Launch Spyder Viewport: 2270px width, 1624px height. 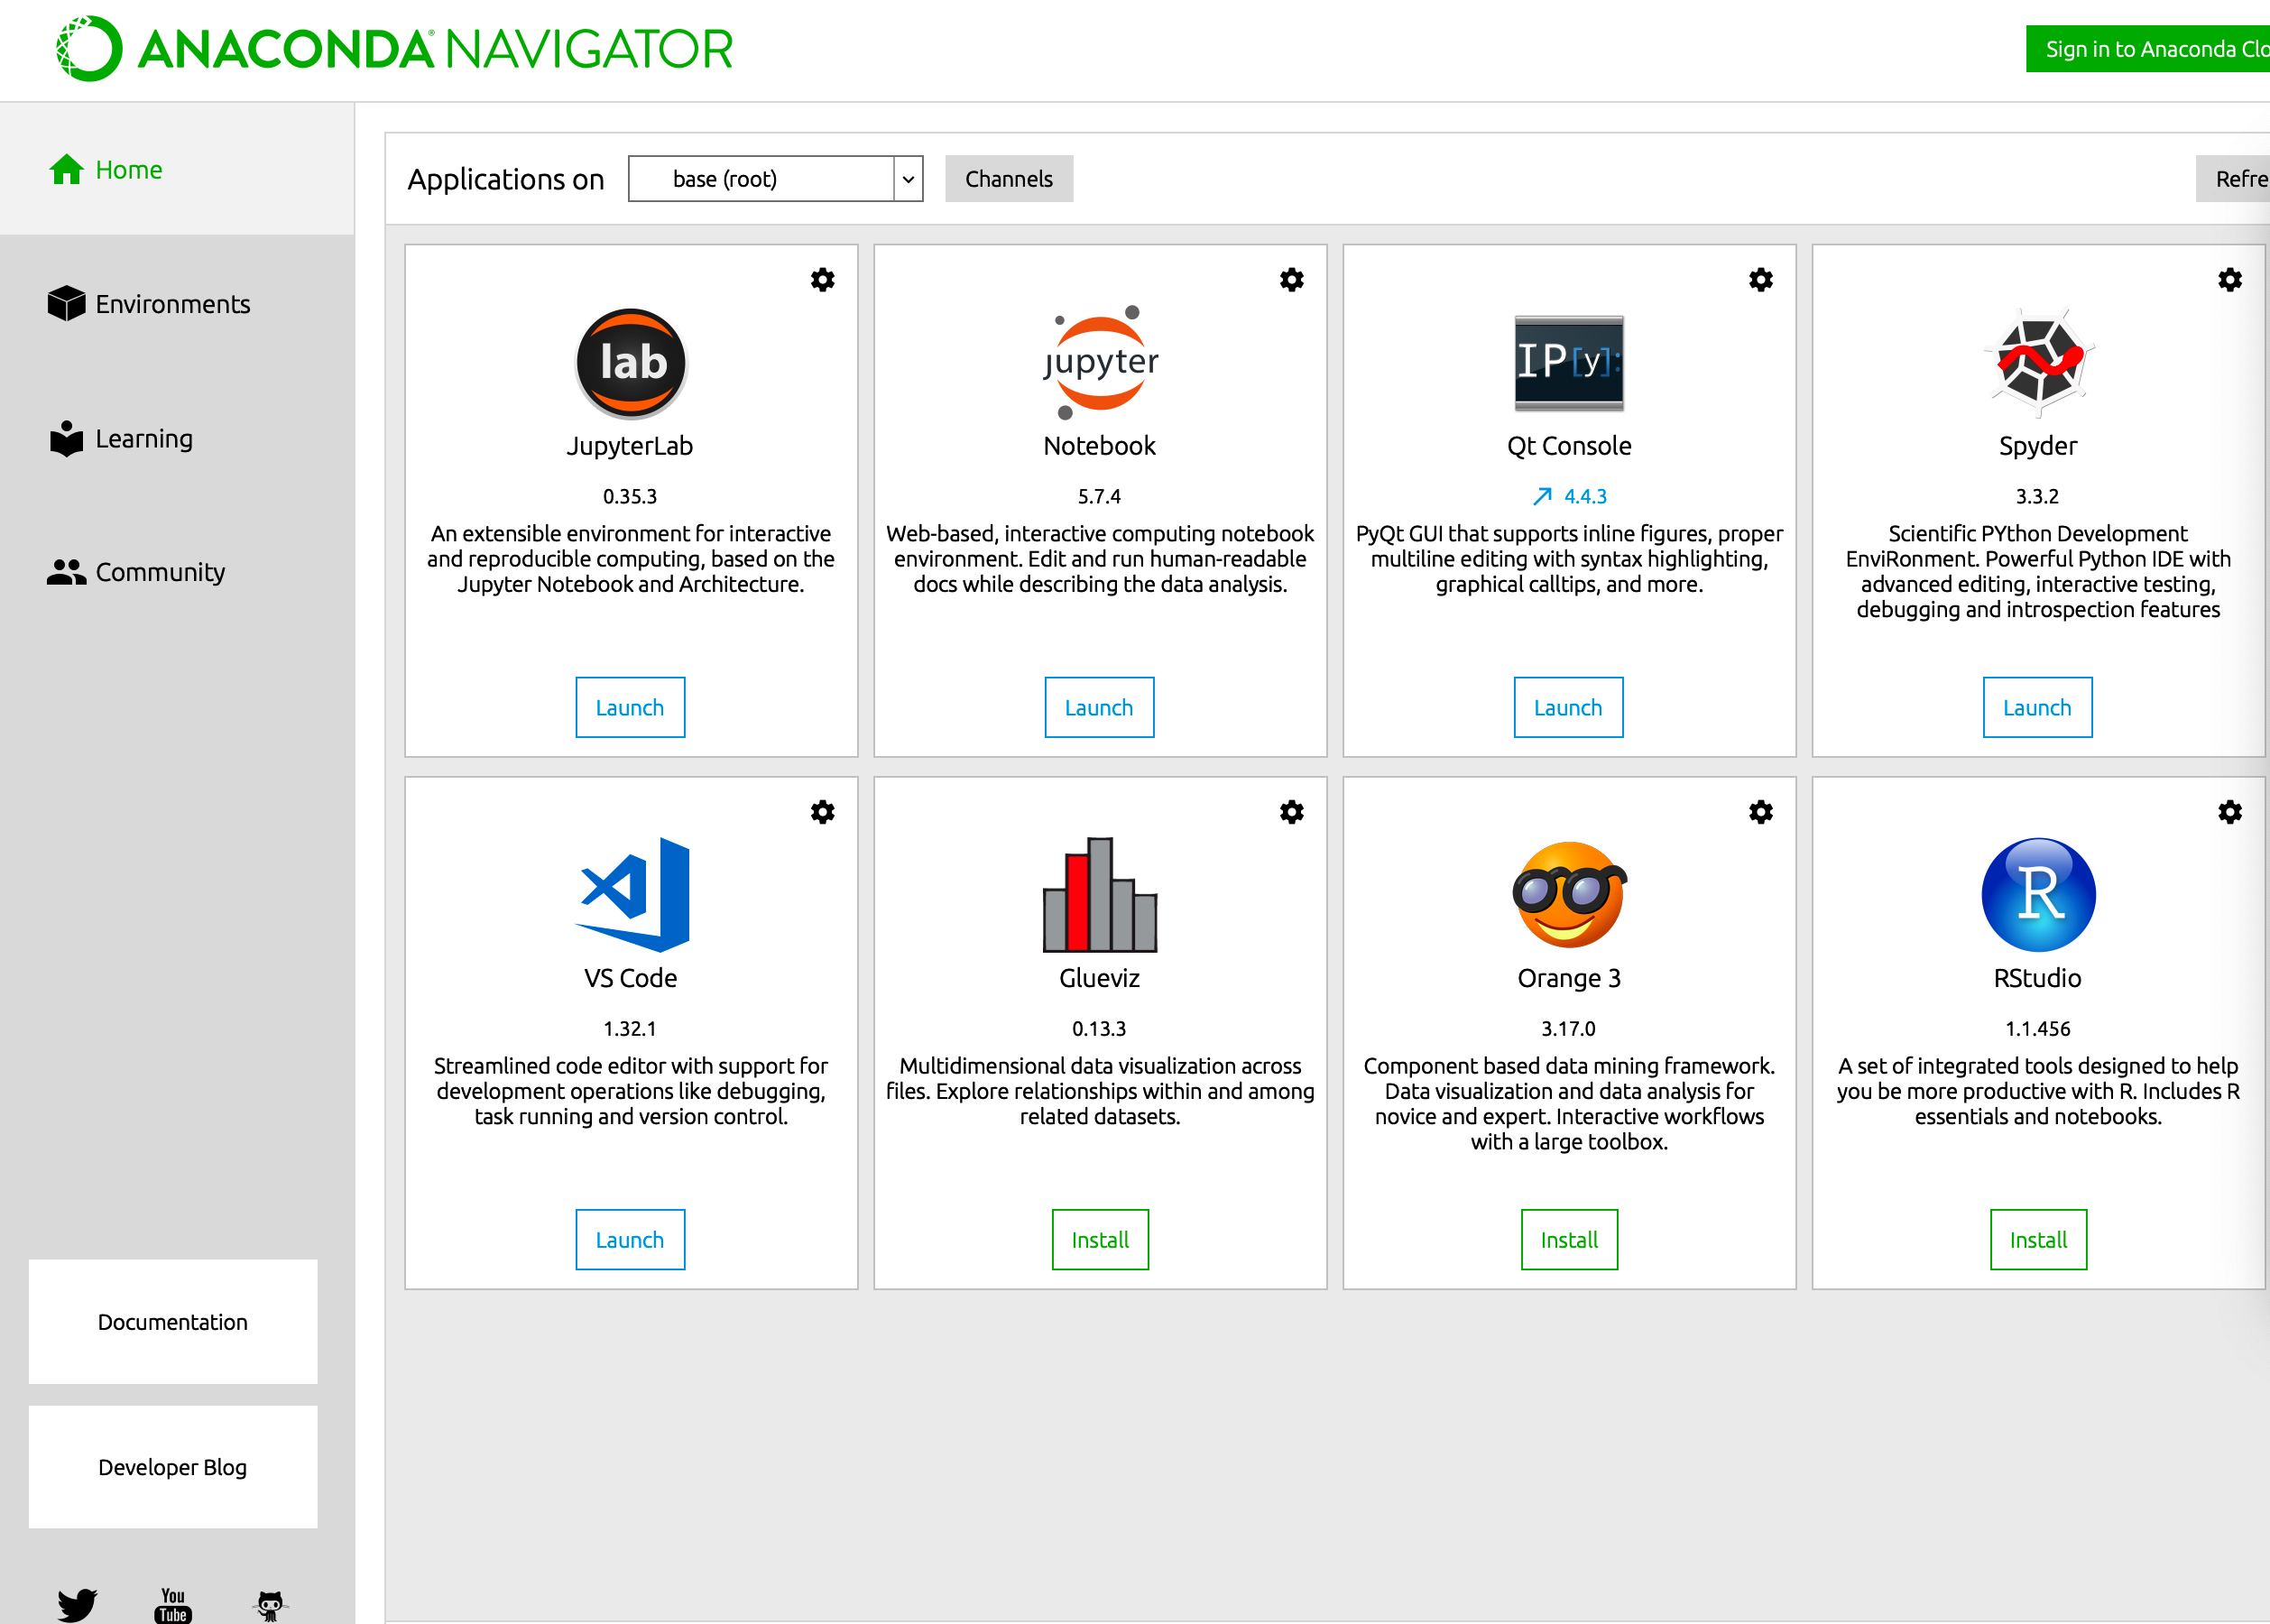[x=2037, y=708]
